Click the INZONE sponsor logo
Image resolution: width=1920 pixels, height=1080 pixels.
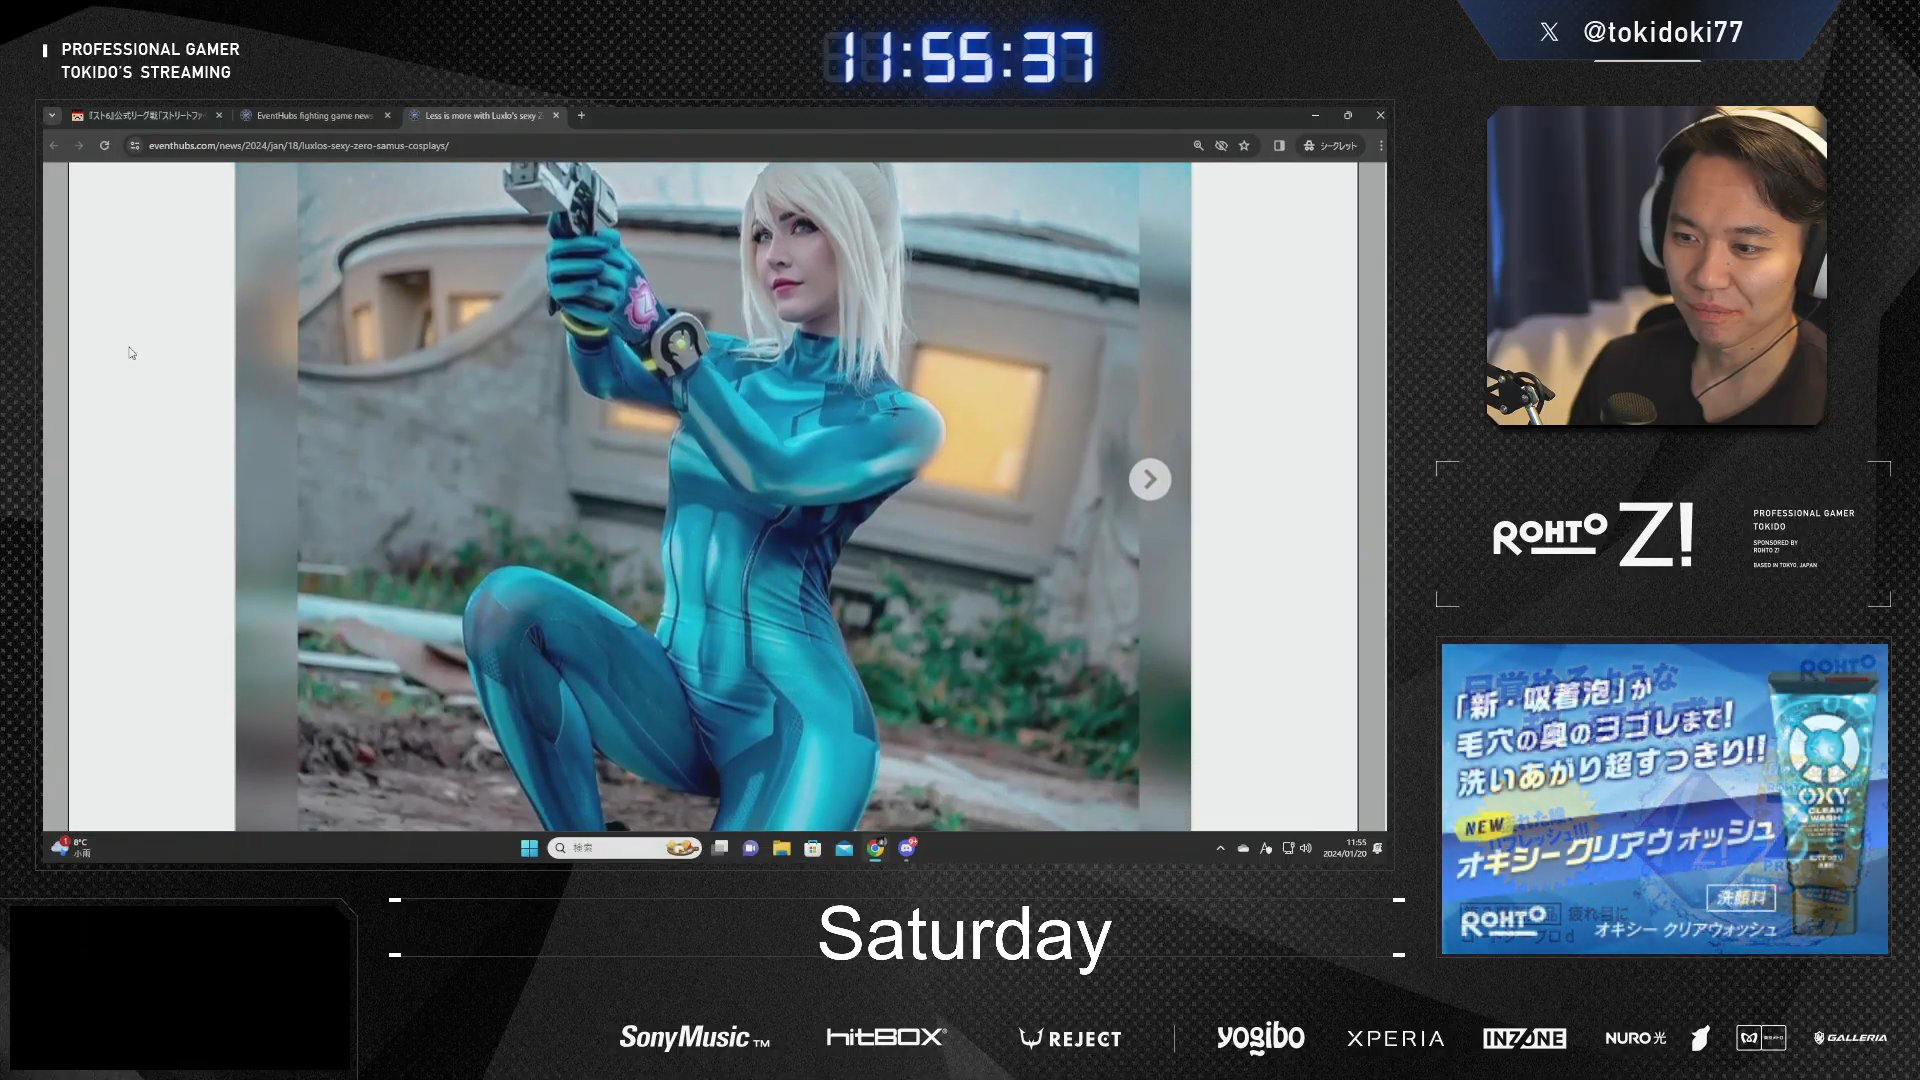click(x=1524, y=1038)
